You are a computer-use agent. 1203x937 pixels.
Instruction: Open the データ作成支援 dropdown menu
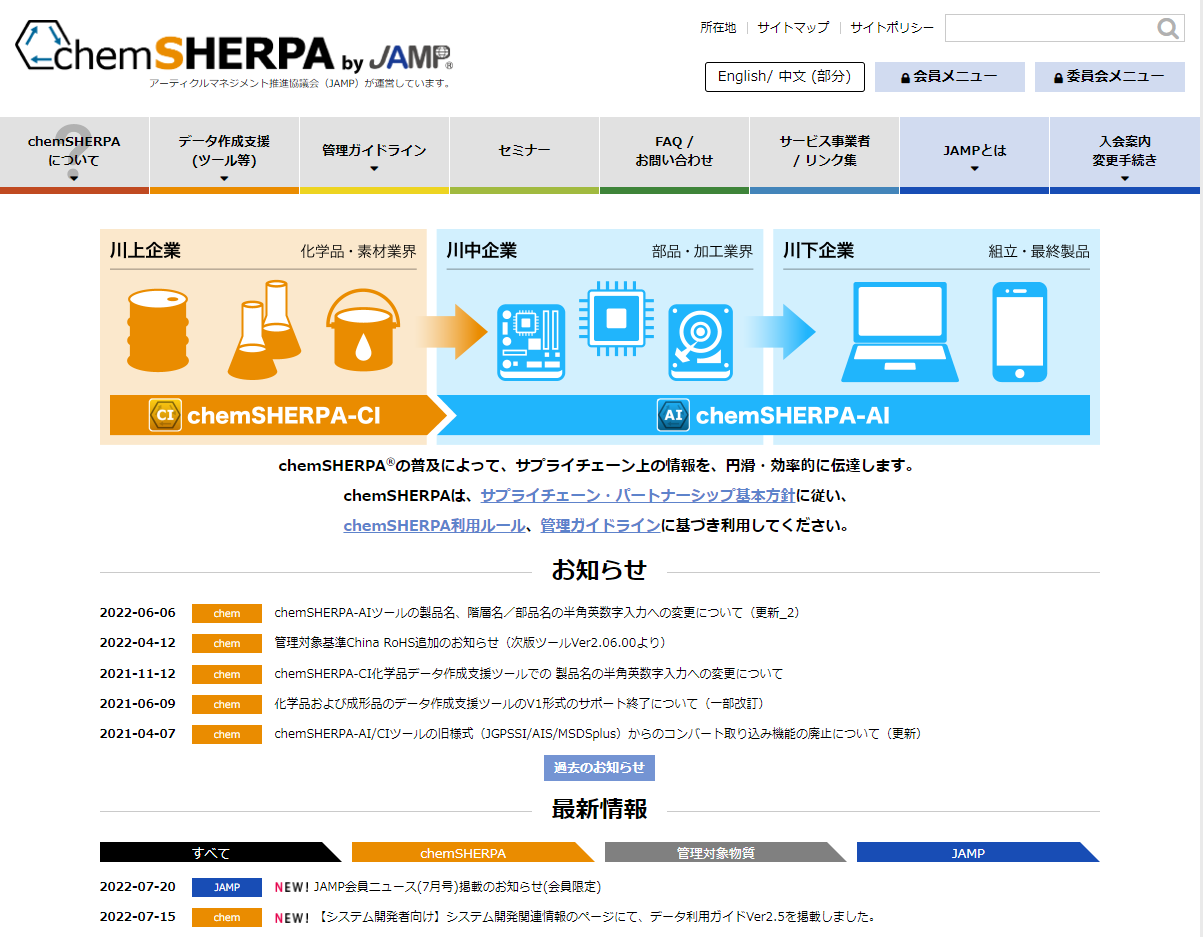pyautogui.click(x=224, y=153)
